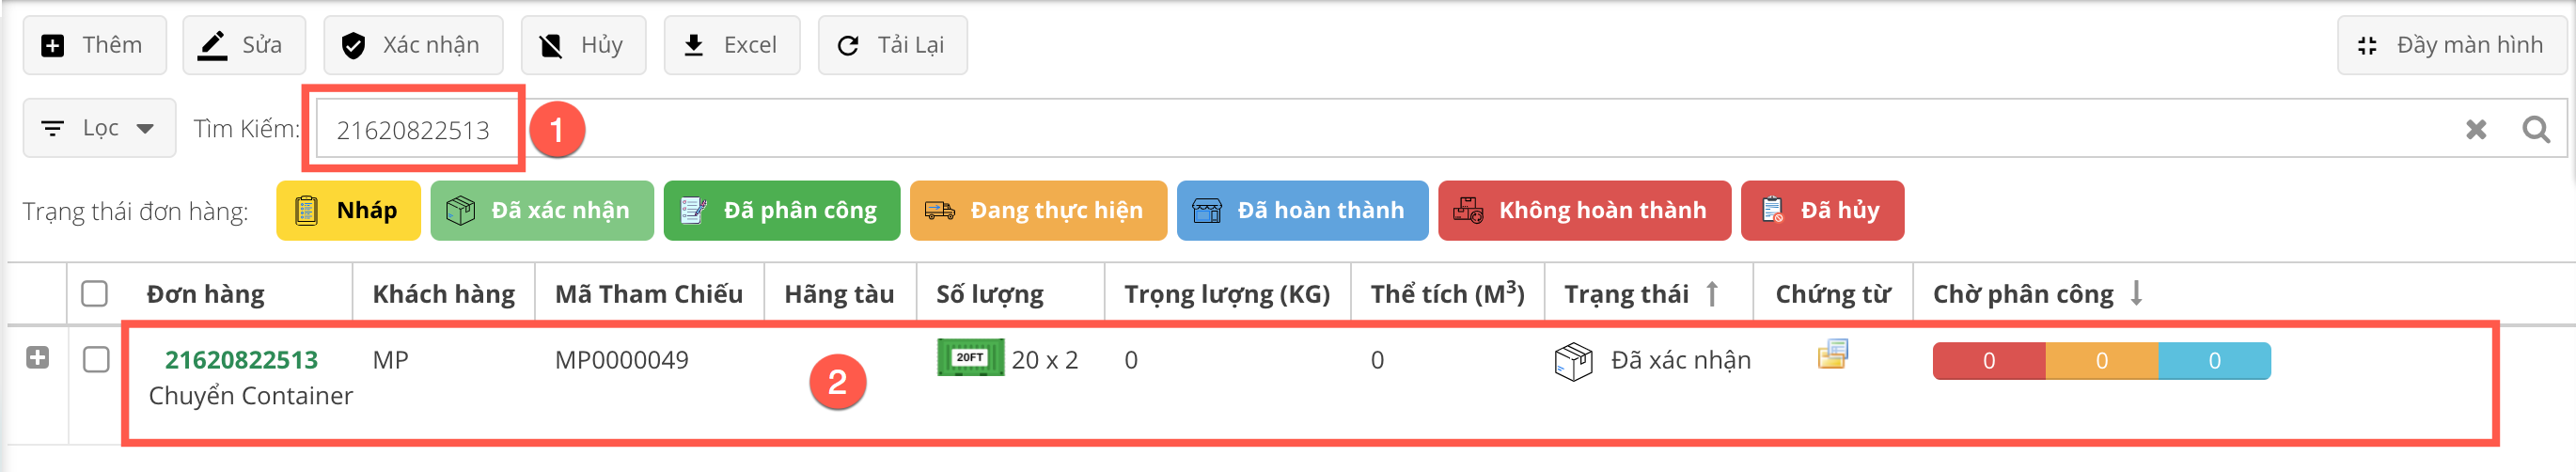Click the 20FT container icon
The width and height of the screenshot is (2576, 472).
coord(969,358)
